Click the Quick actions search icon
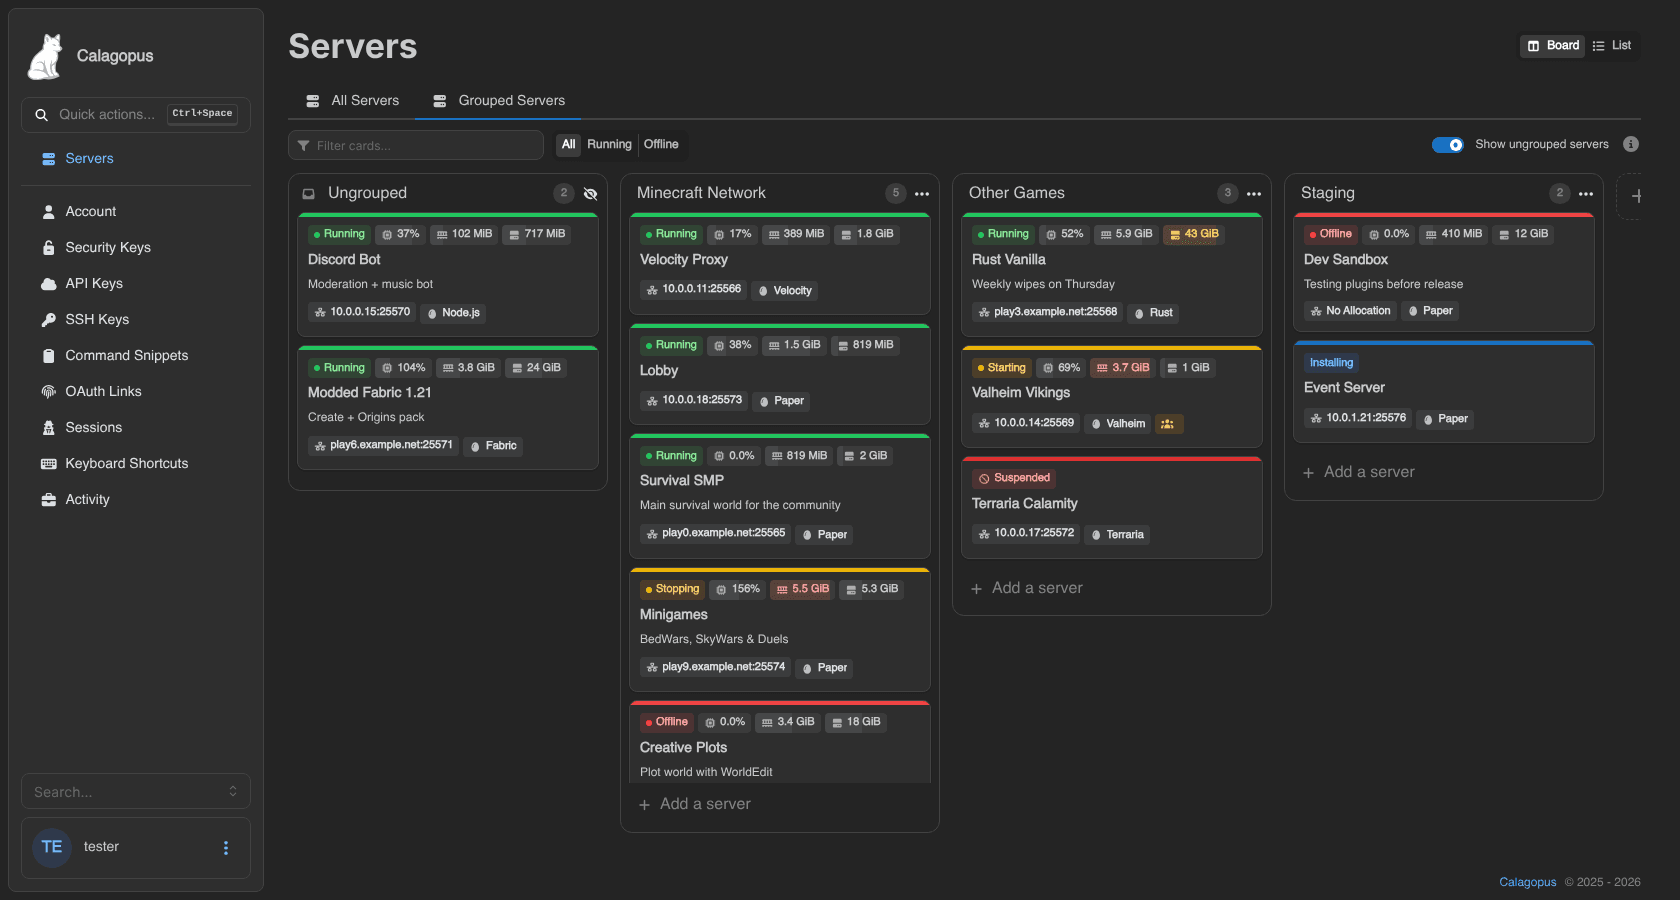Screen dimensions: 1680x900 click(x=41, y=115)
